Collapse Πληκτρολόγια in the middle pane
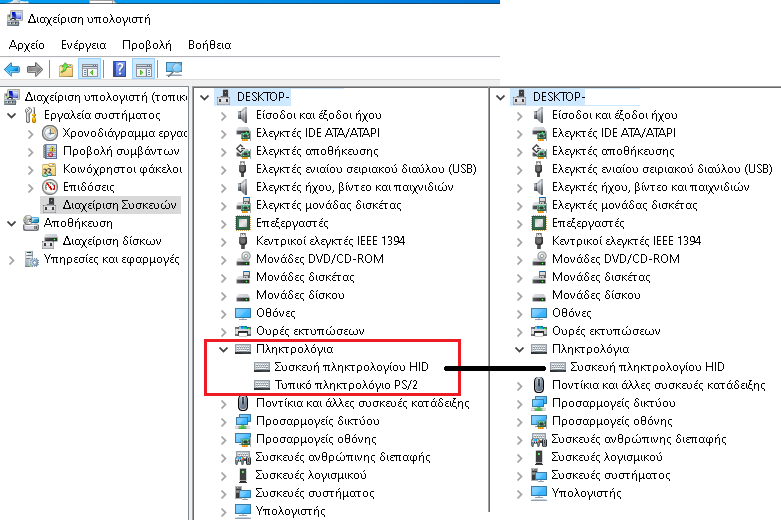This screenshot has height=520, width=781. click(x=224, y=349)
